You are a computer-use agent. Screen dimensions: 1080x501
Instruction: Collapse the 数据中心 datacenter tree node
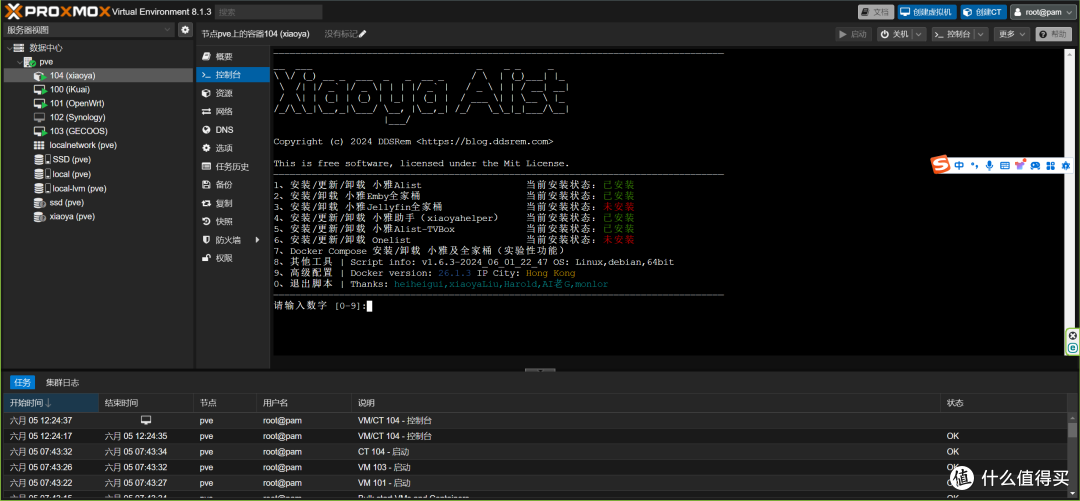[9, 47]
